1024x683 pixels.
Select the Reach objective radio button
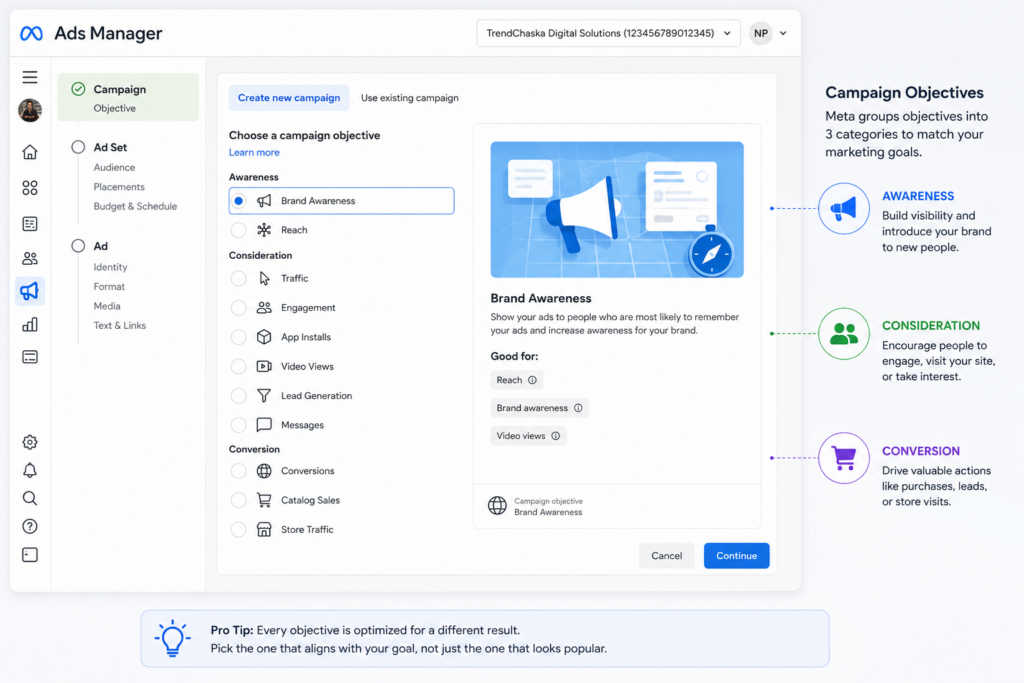coord(239,230)
